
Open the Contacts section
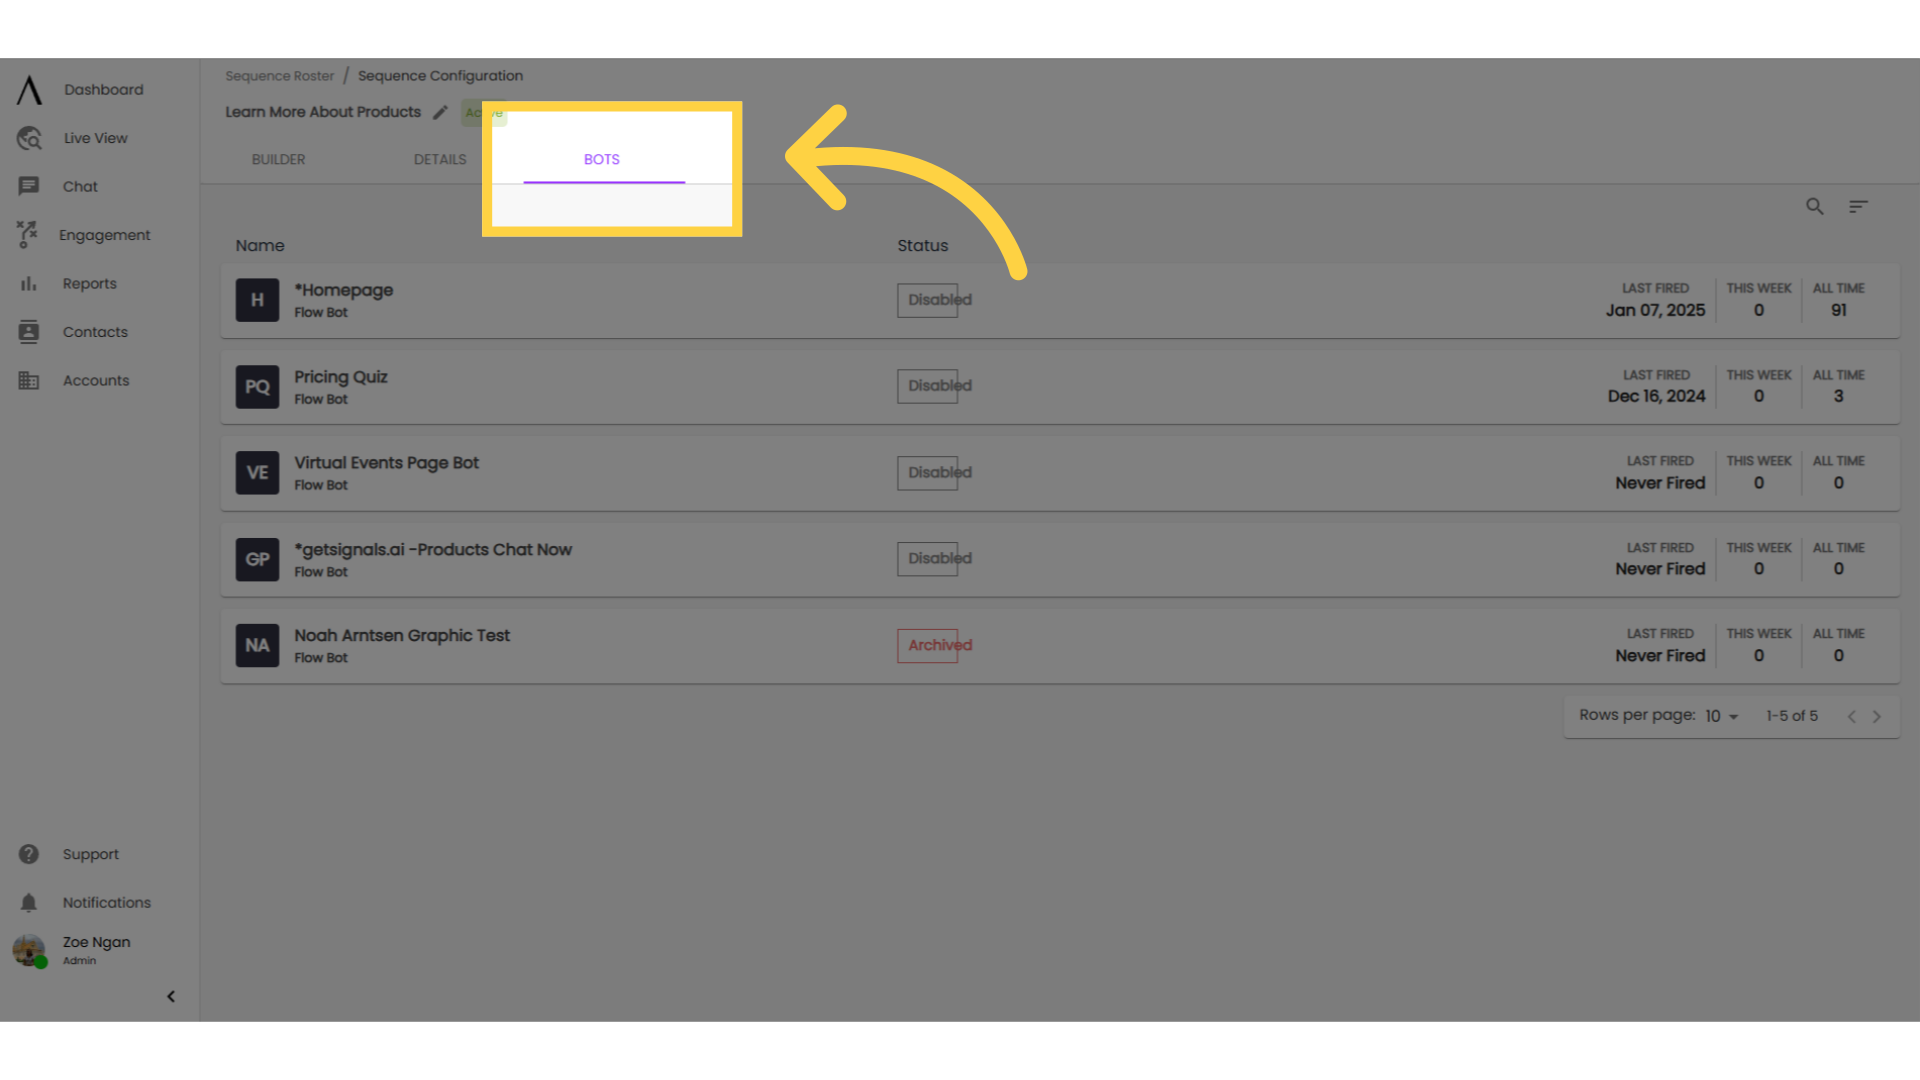(x=94, y=331)
